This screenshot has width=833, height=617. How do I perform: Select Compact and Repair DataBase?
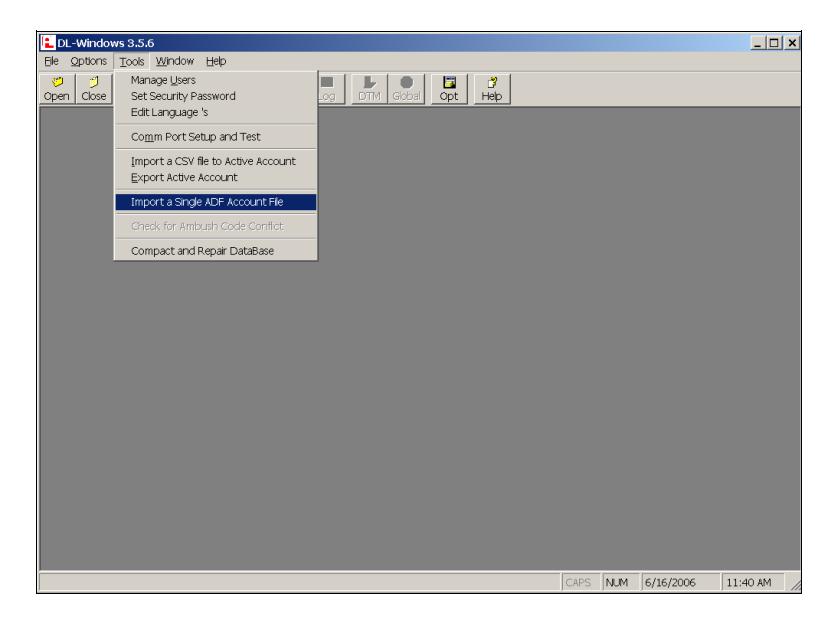(x=216, y=251)
